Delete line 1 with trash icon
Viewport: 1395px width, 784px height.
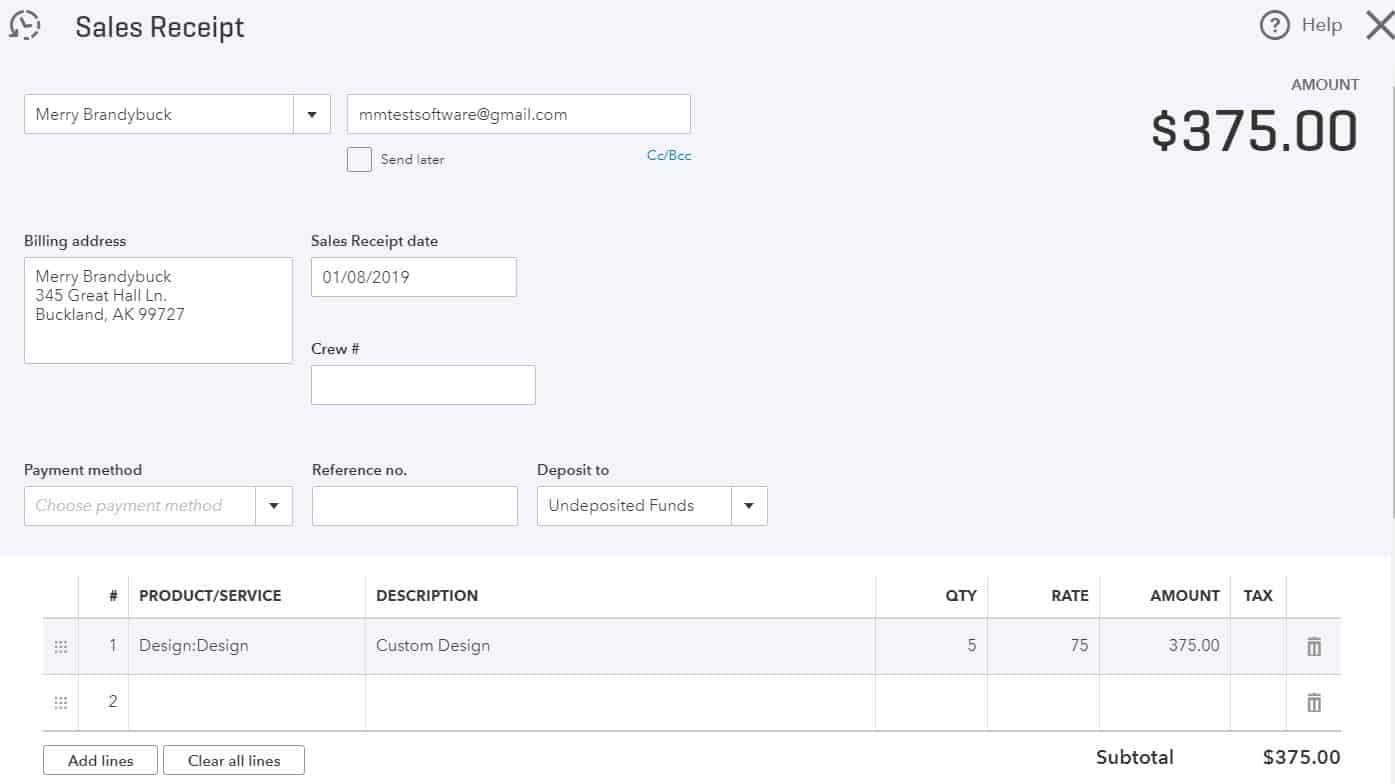(x=1314, y=646)
